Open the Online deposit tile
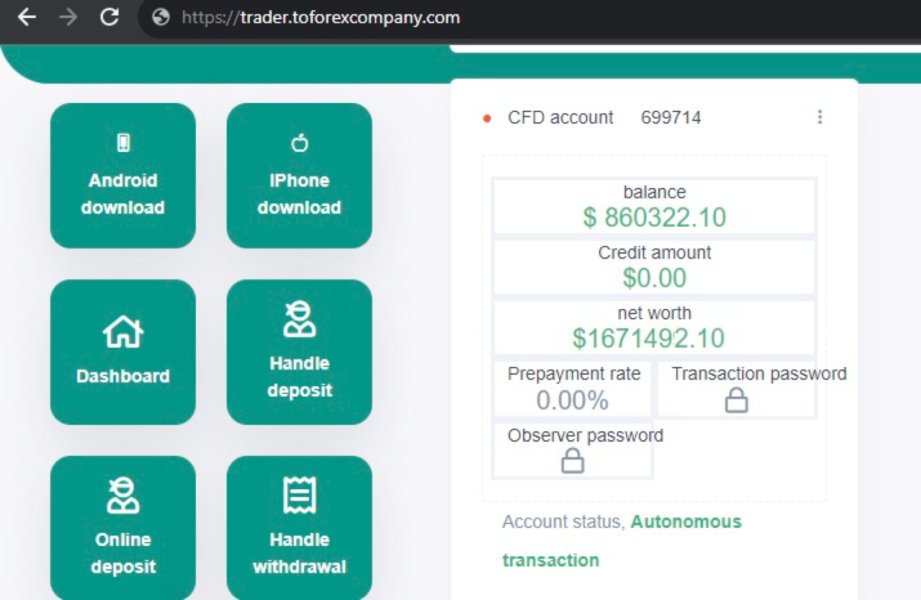Image resolution: width=921 pixels, height=600 pixels. 123,528
